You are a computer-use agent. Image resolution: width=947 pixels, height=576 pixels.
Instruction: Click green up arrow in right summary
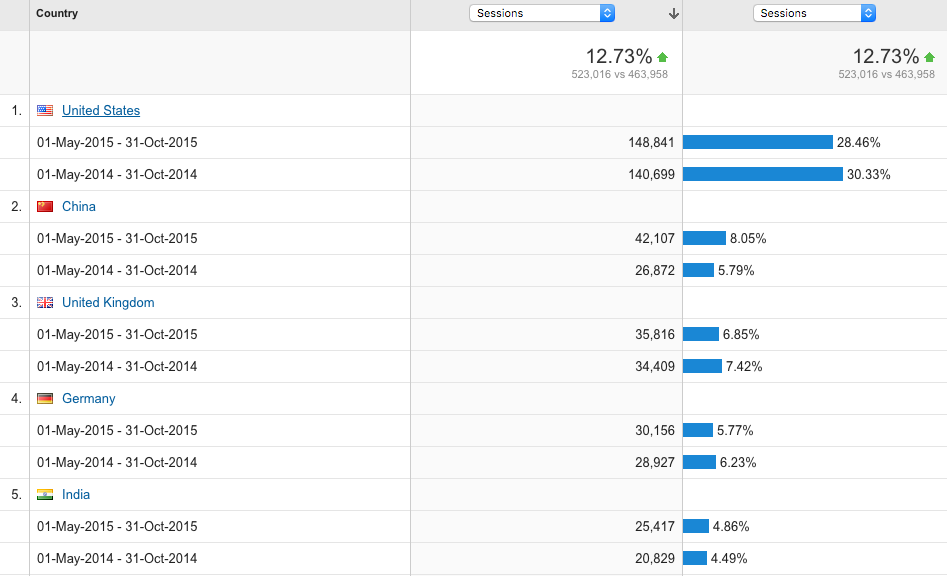click(929, 57)
